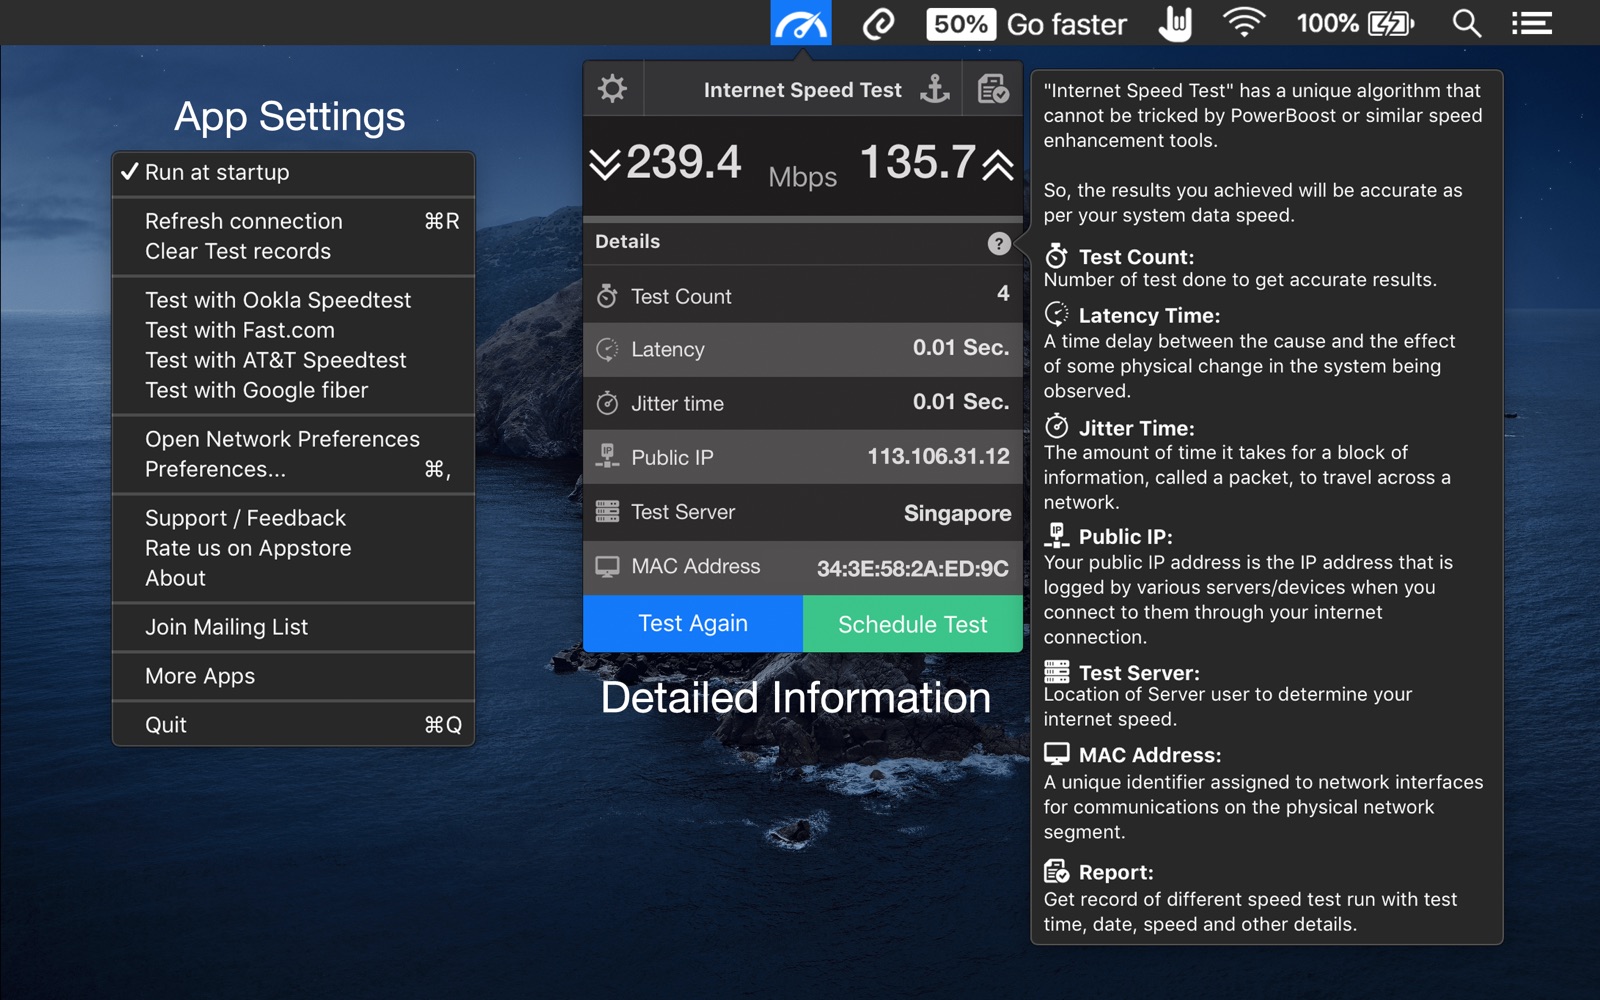Select Refresh connection menu entry
The width and height of the screenshot is (1600, 1000).
[293, 221]
